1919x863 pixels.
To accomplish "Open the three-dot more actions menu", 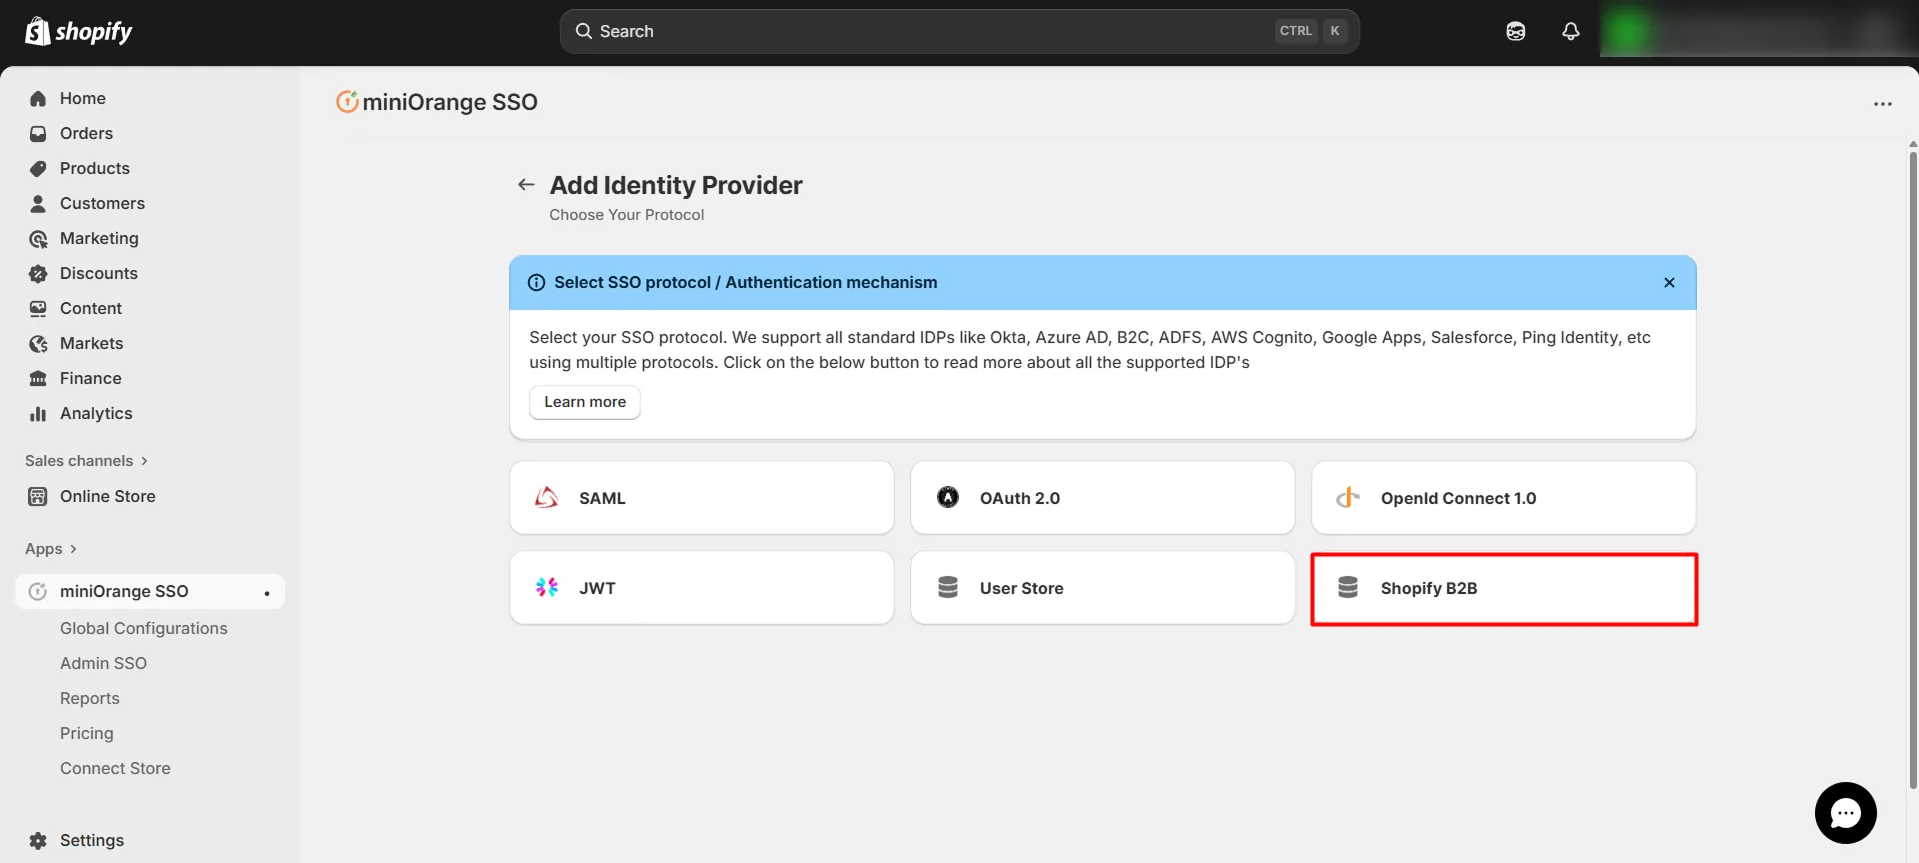I will click(1883, 103).
